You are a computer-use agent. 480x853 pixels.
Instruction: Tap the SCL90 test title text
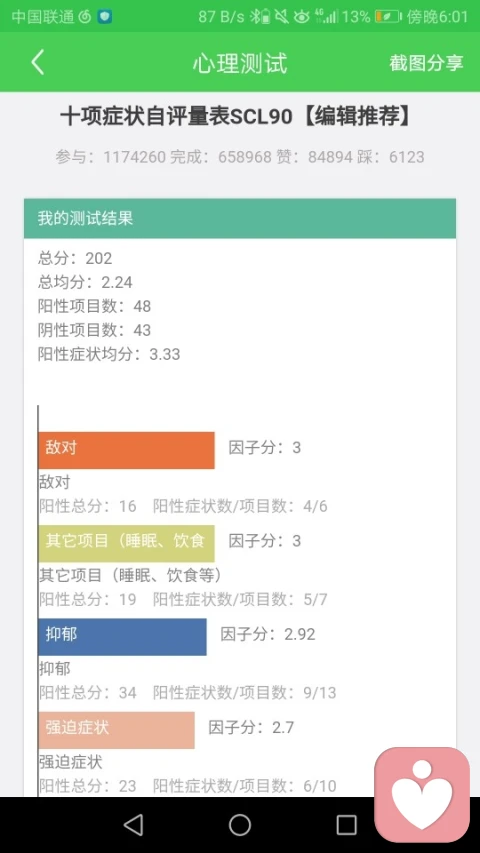pyautogui.click(x=237, y=116)
